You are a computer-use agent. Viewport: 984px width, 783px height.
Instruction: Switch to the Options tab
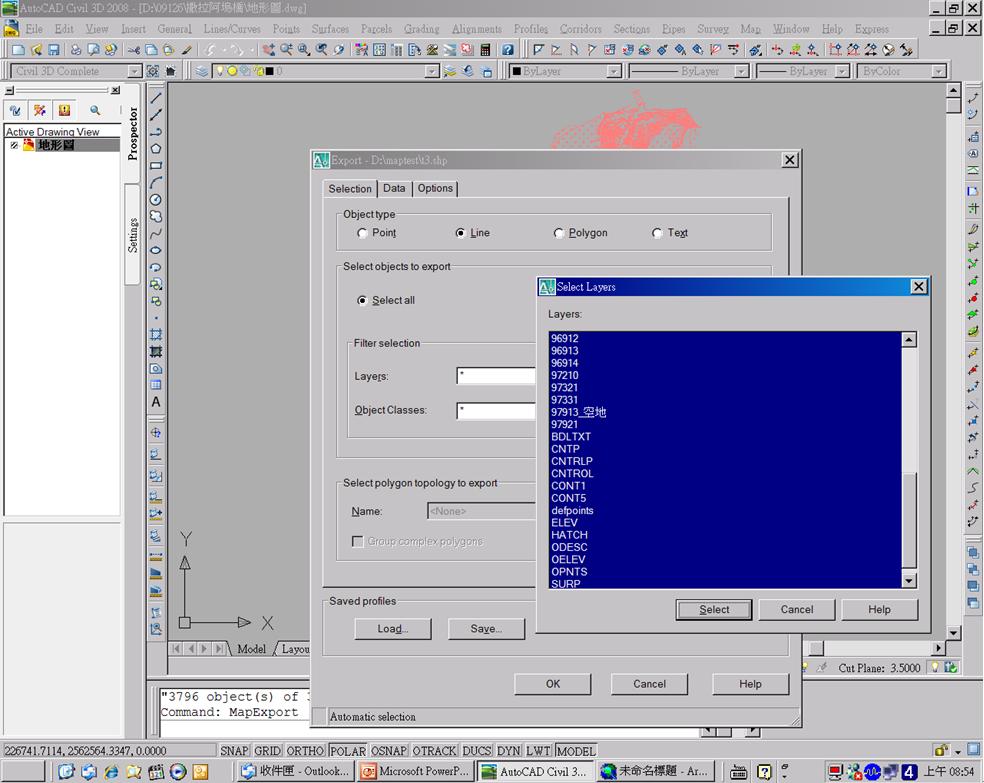435,188
